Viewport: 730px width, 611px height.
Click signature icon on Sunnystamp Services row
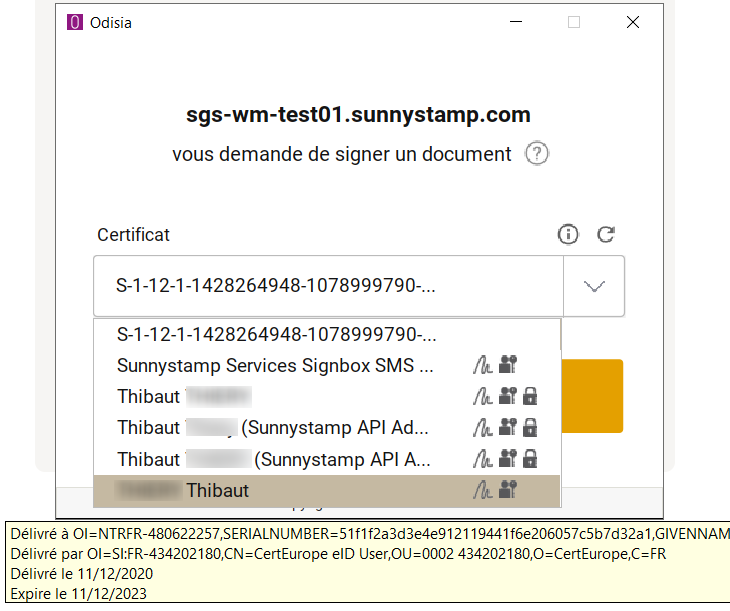click(482, 366)
